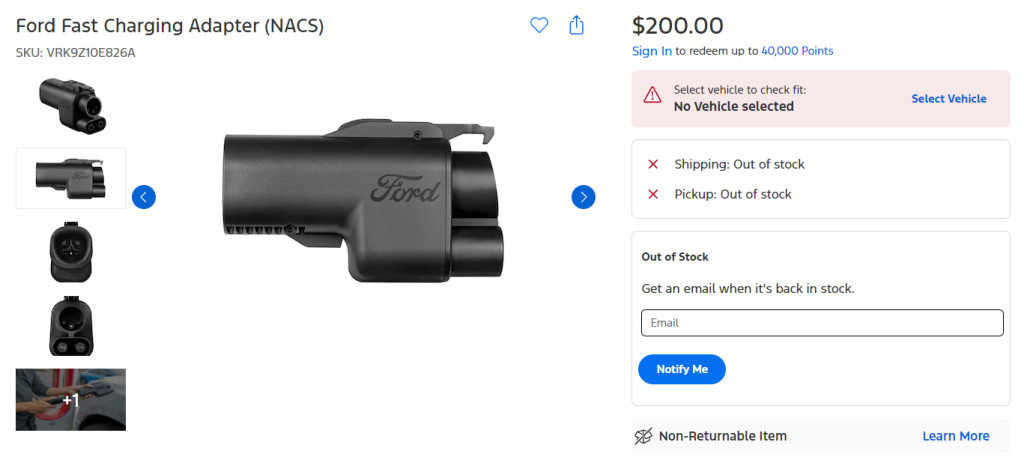Click the main Ford adapter product image
Screen dimensions: 1024x457
[x=362, y=198]
